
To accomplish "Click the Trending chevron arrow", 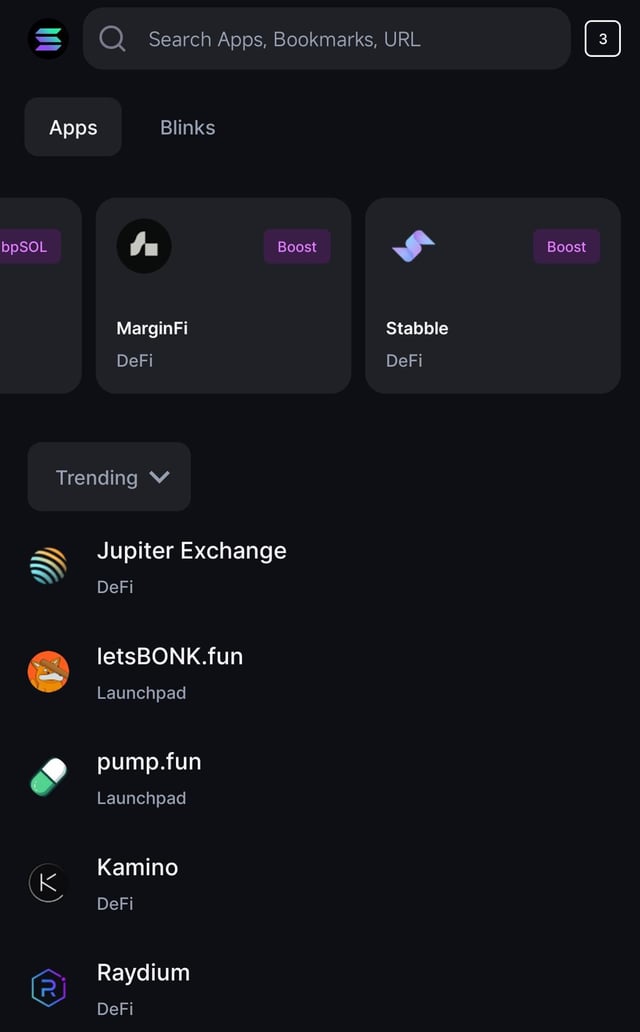I will pyautogui.click(x=159, y=477).
